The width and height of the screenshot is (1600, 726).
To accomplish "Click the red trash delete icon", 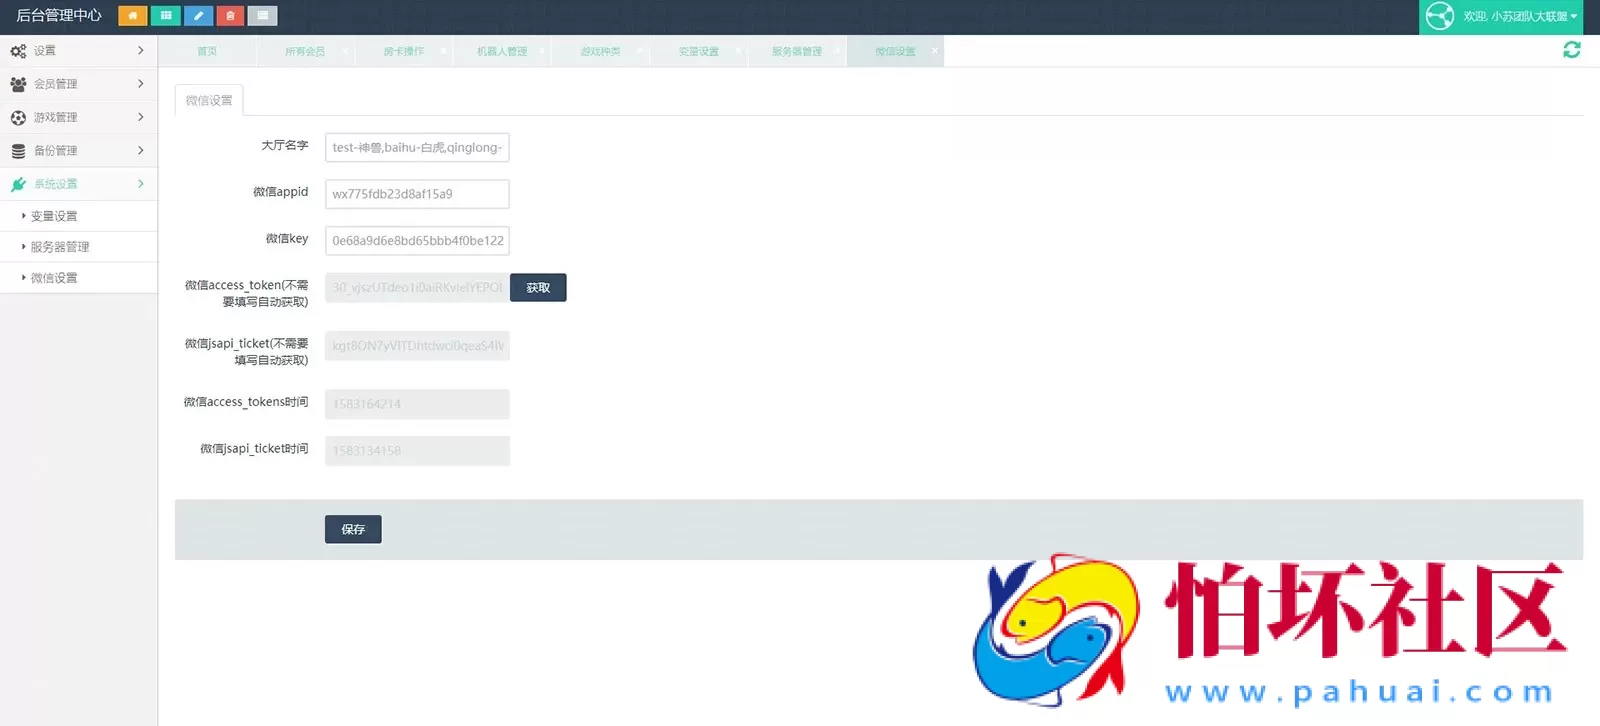I will click(x=230, y=16).
